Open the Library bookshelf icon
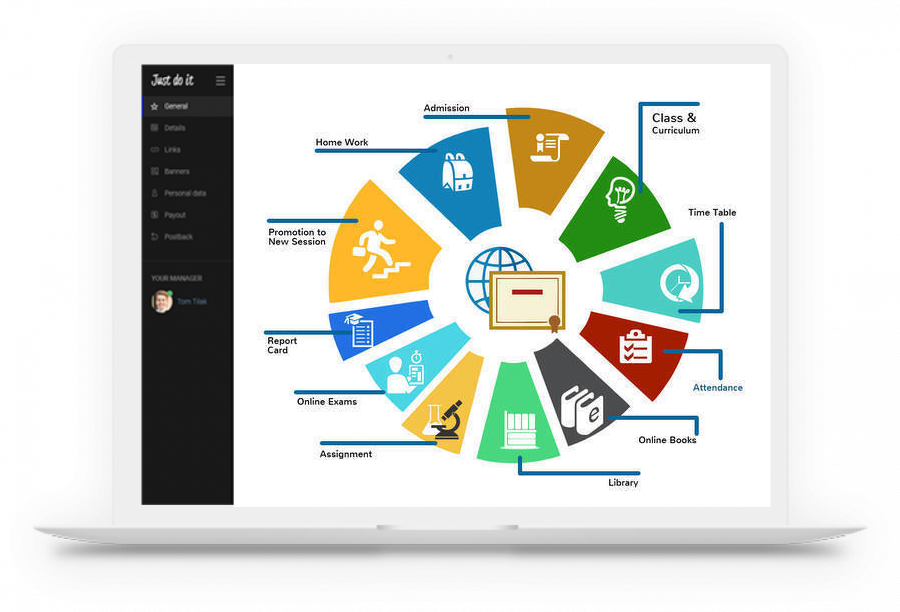This screenshot has width=900, height=612. click(x=517, y=428)
